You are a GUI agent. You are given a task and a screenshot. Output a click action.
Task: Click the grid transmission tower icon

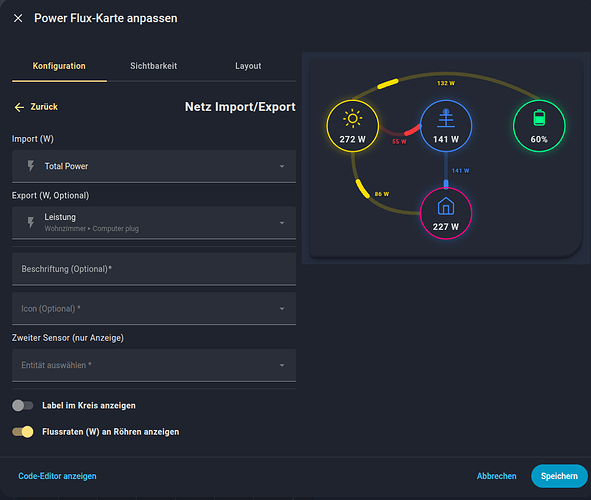pyautogui.click(x=446, y=118)
